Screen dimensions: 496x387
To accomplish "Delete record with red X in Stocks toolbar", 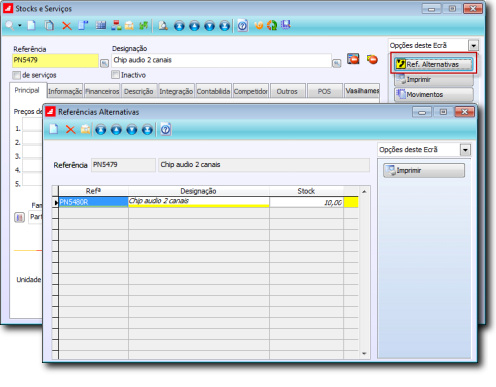I will tap(67, 26).
